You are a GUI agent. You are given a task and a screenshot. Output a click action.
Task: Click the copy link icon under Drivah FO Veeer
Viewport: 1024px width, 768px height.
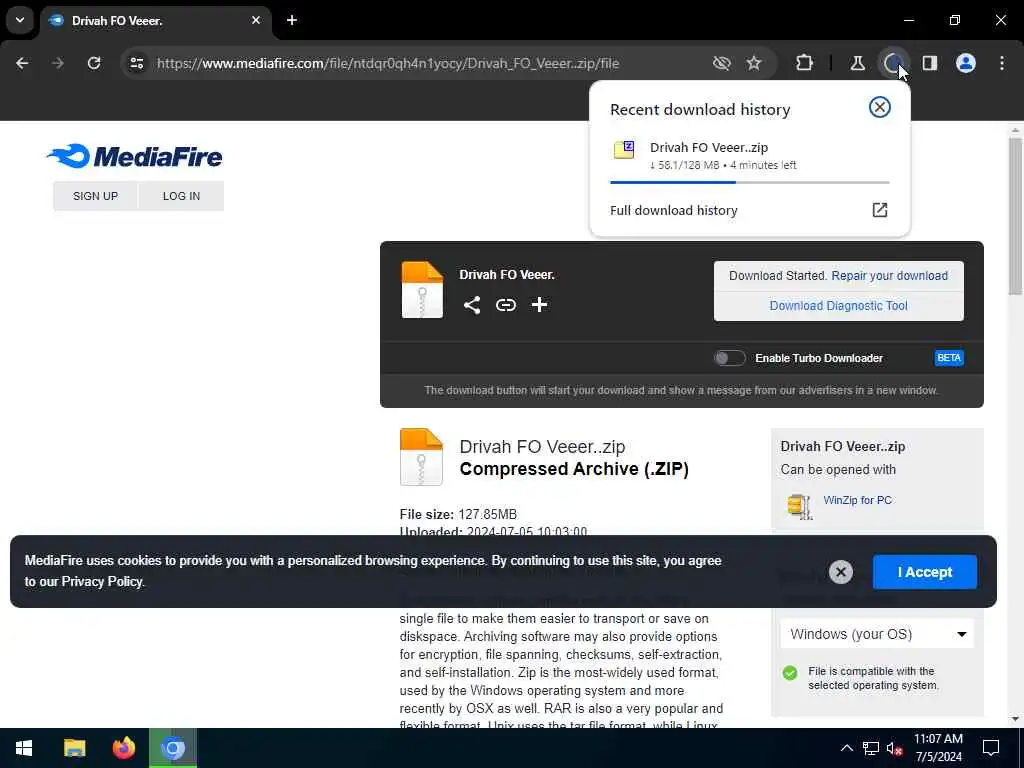tap(505, 305)
